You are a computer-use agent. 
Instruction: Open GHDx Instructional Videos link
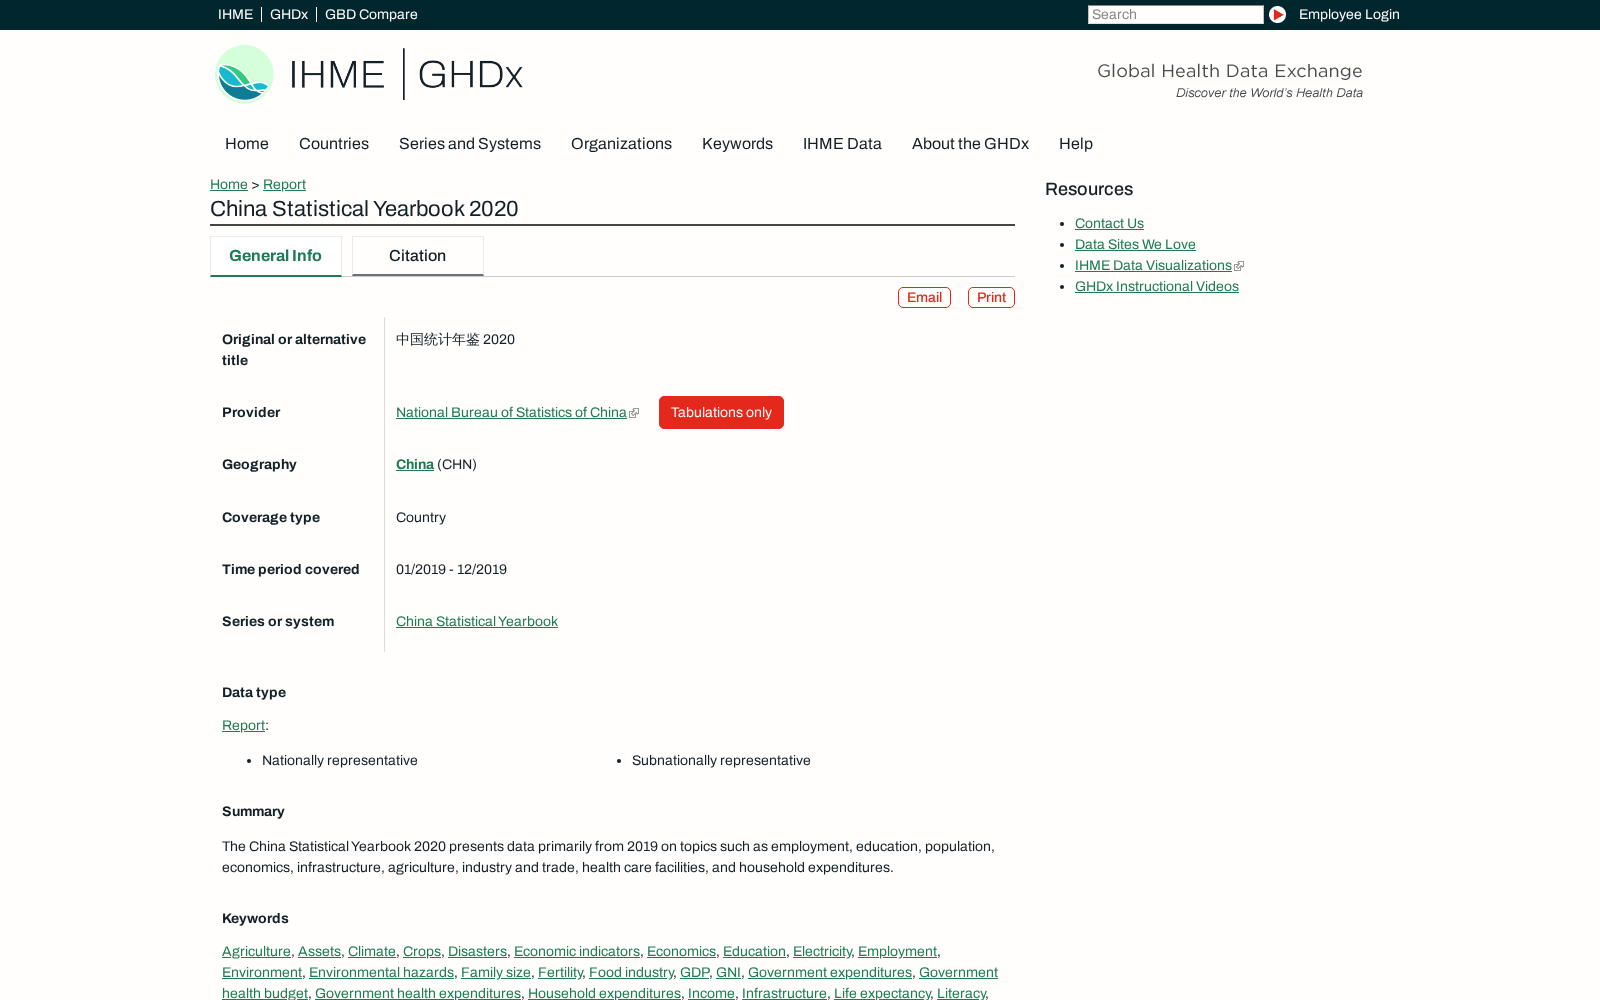coord(1157,287)
